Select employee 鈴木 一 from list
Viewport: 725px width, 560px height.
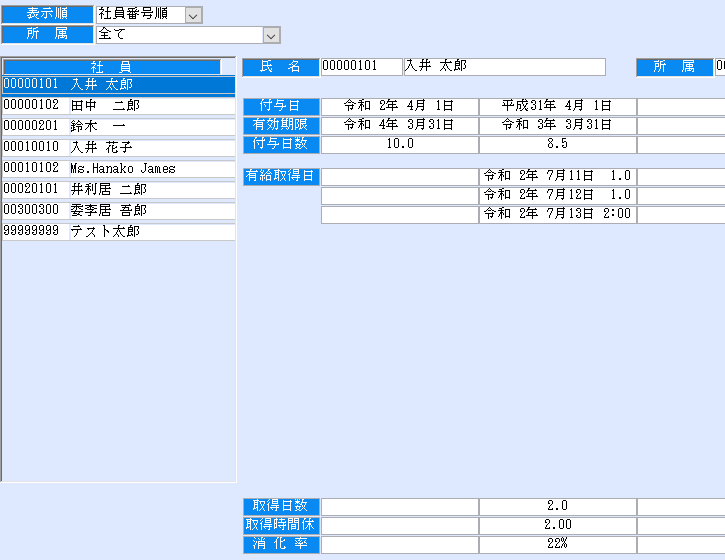[x=118, y=127]
